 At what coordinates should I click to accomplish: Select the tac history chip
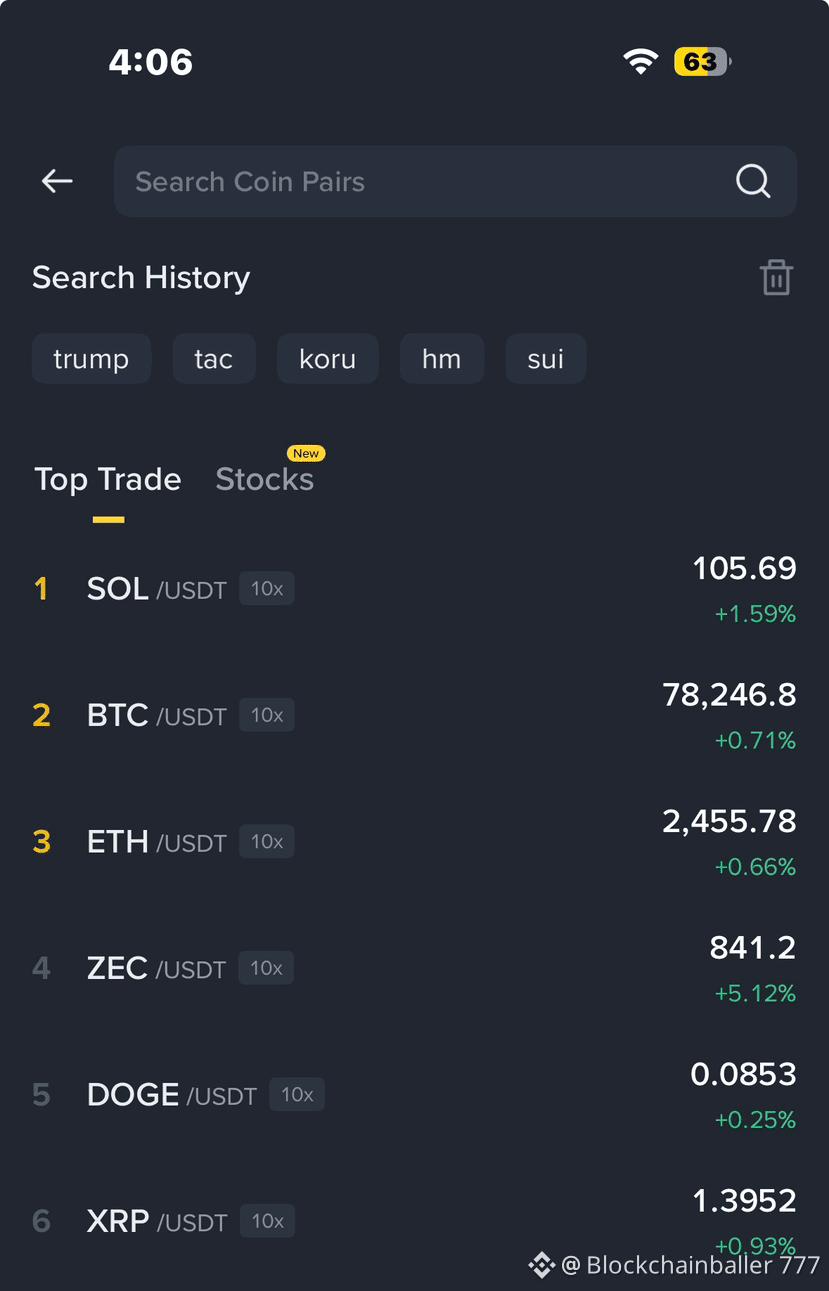click(214, 359)
